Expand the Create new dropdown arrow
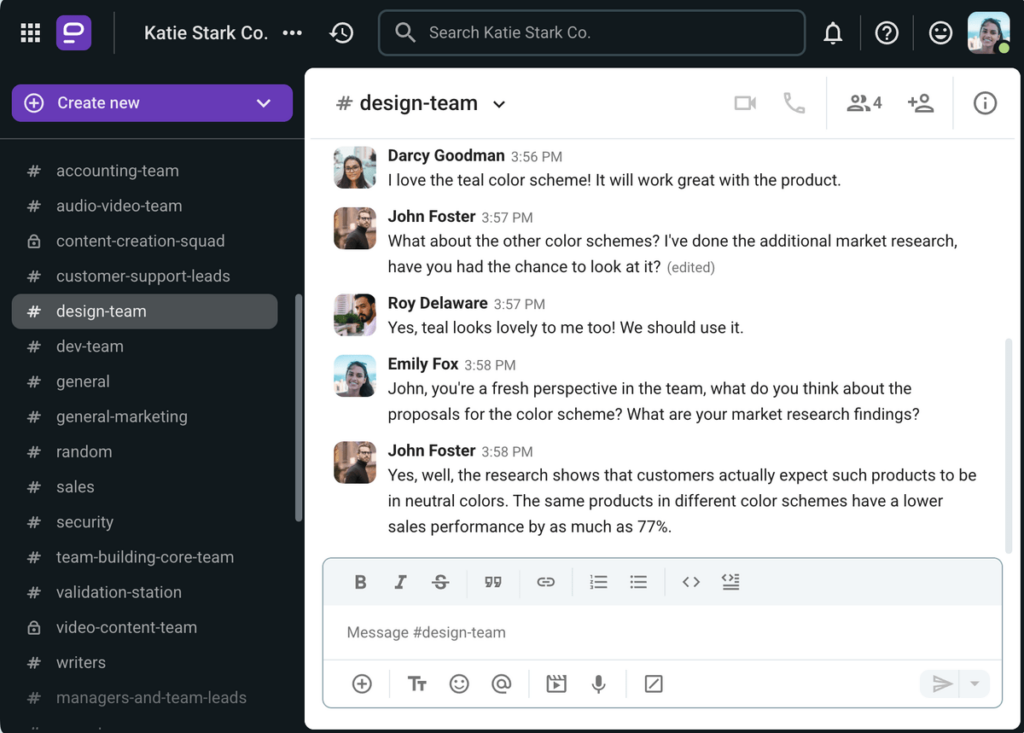Image resolution: width=1024 pixels, height=733 pixels. (264, 103)
